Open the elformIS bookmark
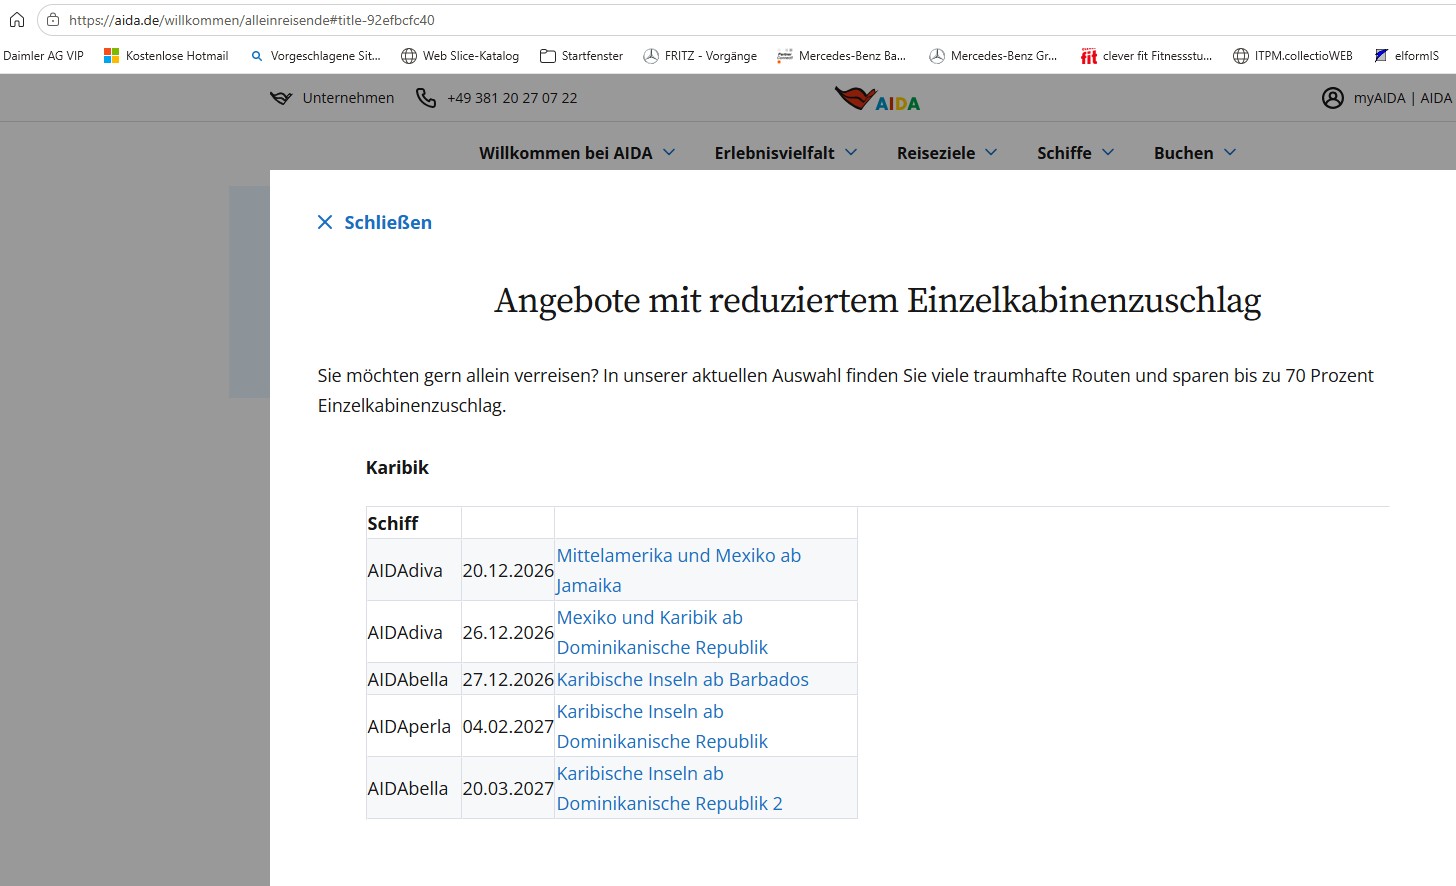The width and height of the screenshot is (1456, 886). tap(1406, 56)
